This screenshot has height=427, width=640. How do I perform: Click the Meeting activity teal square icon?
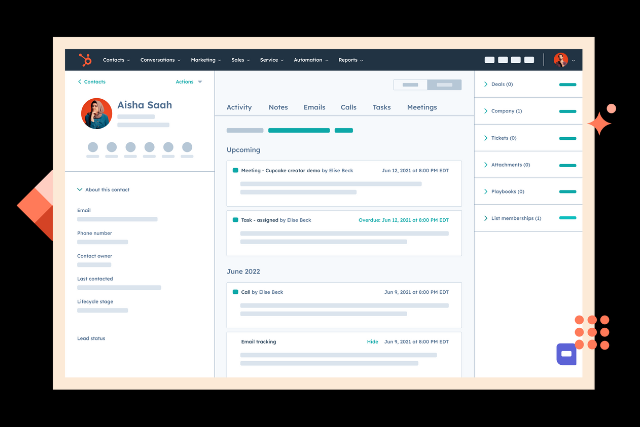click(235, 170)
